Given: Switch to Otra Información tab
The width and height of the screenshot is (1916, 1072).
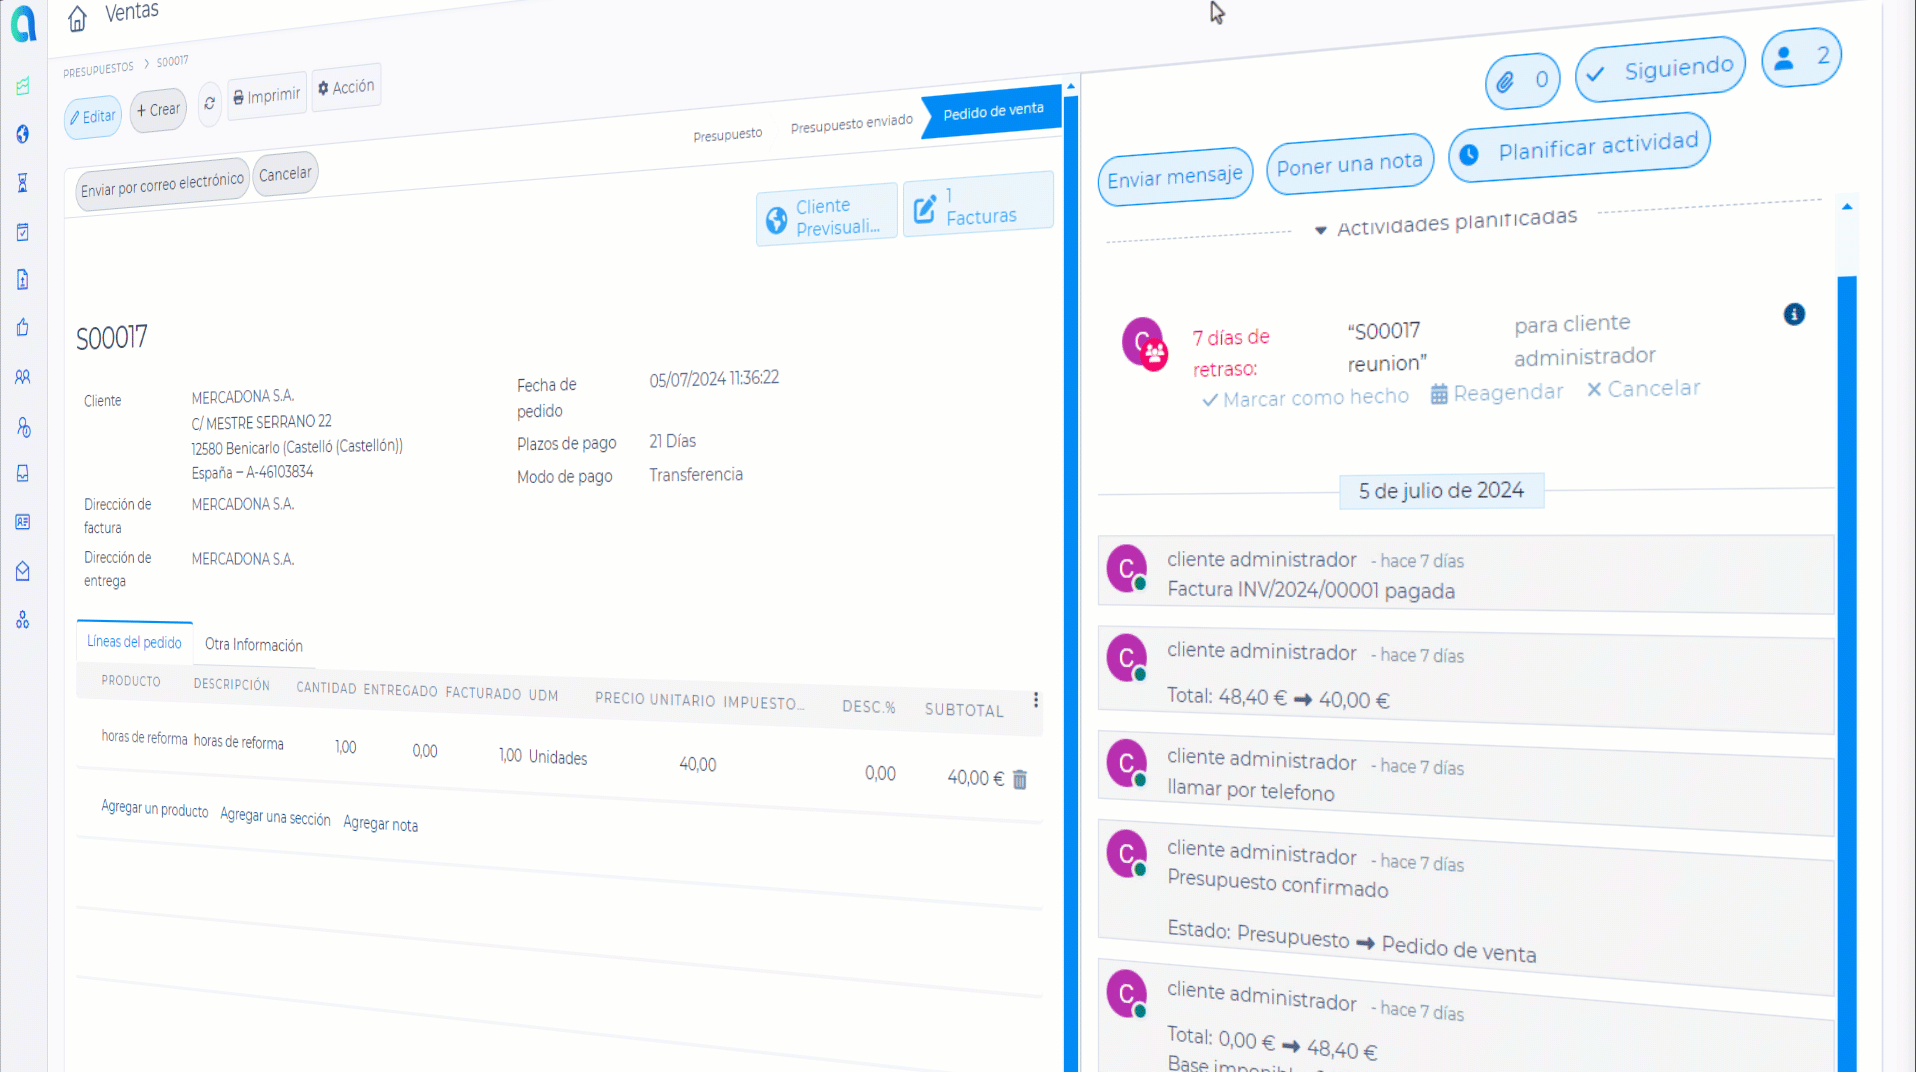Looking at the screenshot, I should [x=253, y=645].
